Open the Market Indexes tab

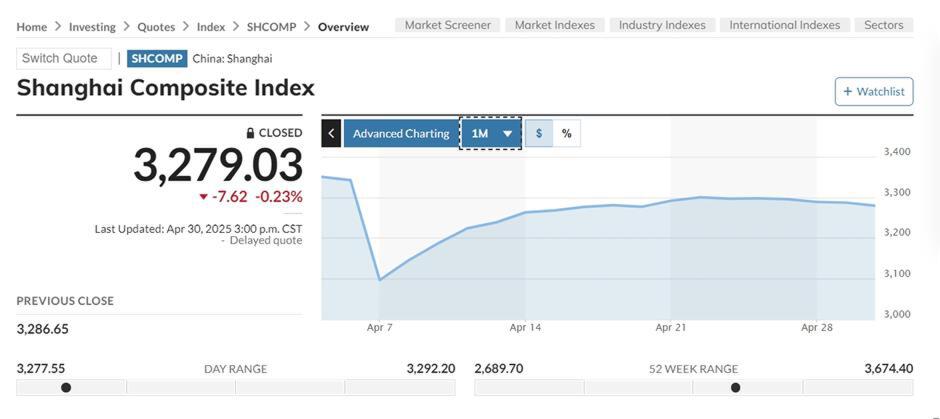[x=554, y=25]
